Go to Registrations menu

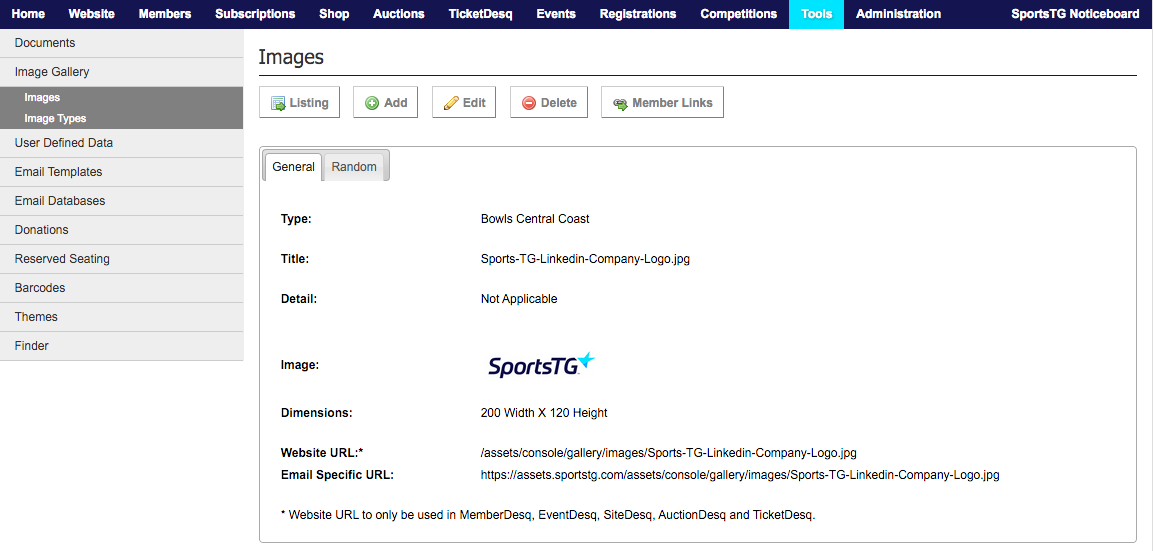638,14
